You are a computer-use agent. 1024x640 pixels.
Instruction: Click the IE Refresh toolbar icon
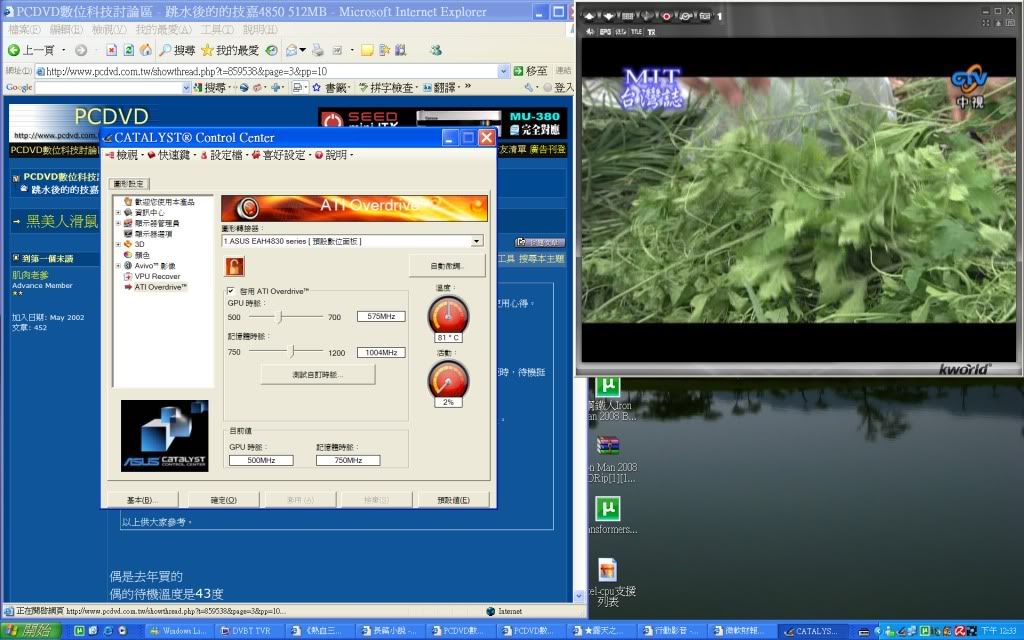click(128, 50)
